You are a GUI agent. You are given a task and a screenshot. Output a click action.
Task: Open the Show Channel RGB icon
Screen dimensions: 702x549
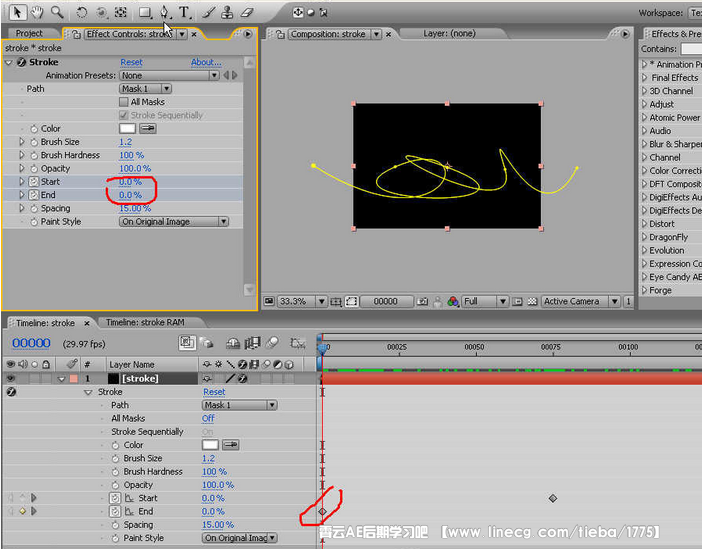[453, 302]
